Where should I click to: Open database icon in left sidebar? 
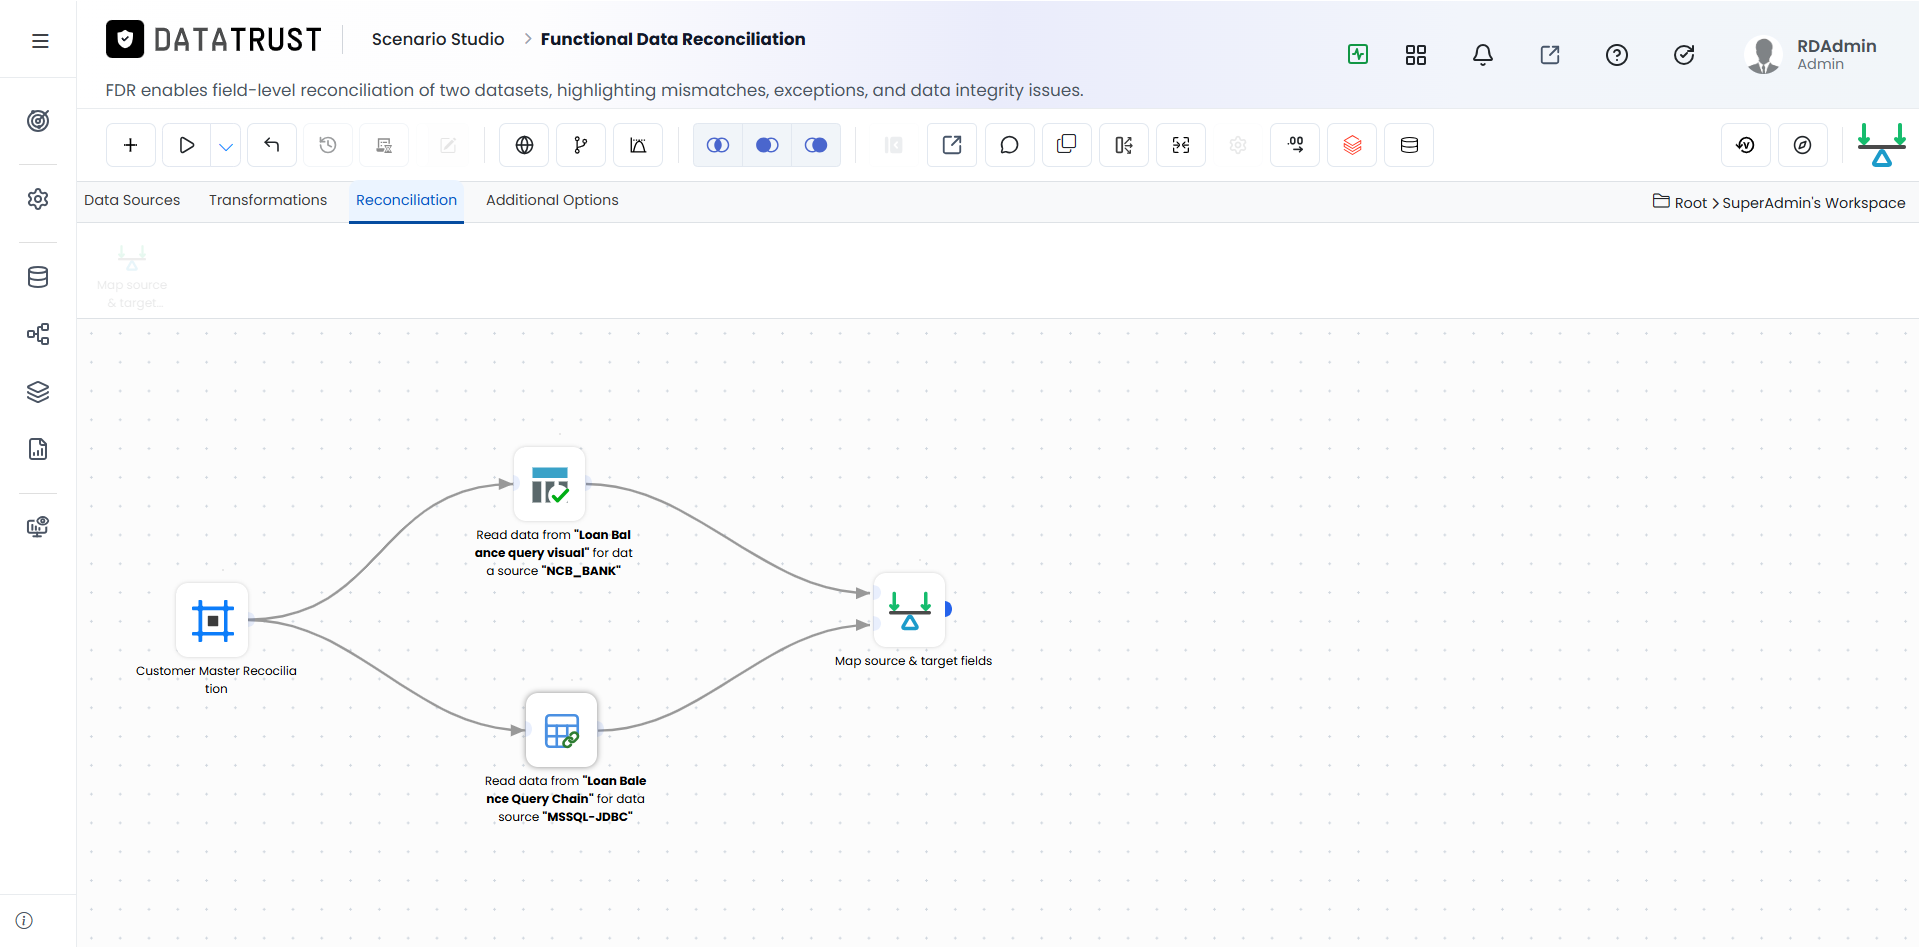coord(38,277)
